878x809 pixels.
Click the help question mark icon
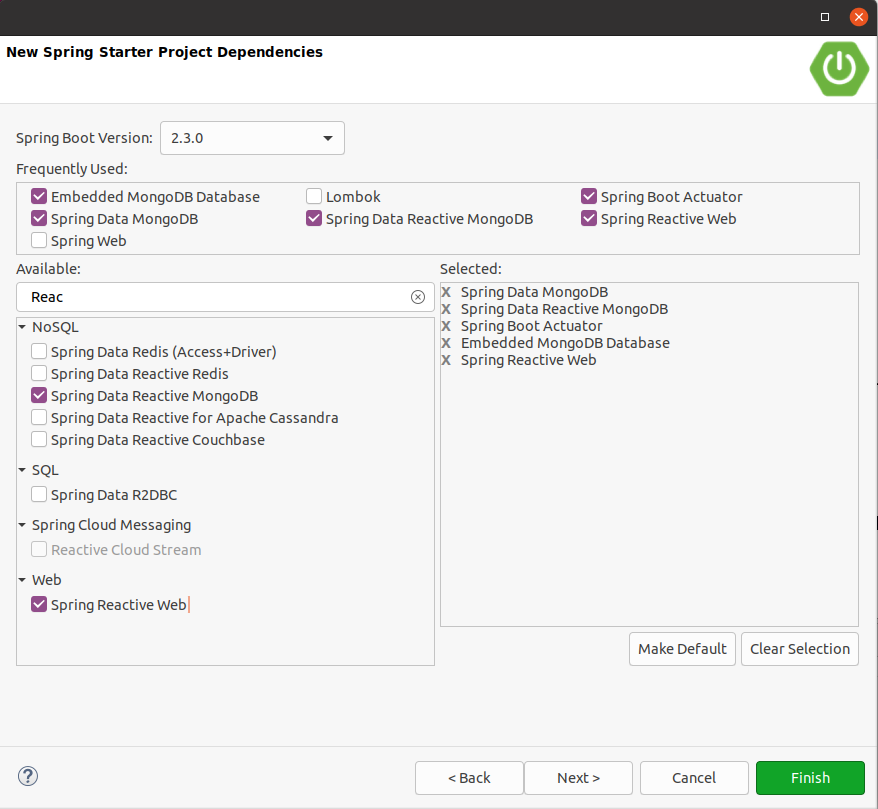click(x=27, y=777)
